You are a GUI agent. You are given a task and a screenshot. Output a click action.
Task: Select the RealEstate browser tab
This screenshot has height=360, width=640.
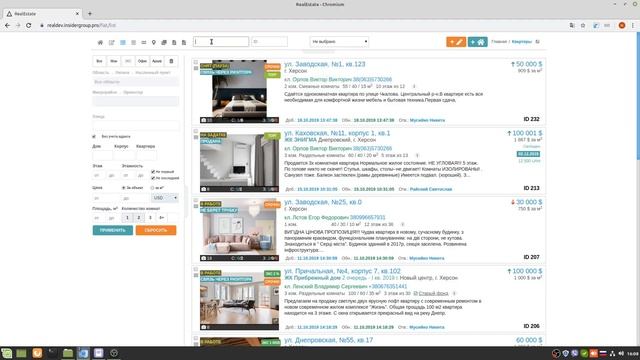point(43,13)
